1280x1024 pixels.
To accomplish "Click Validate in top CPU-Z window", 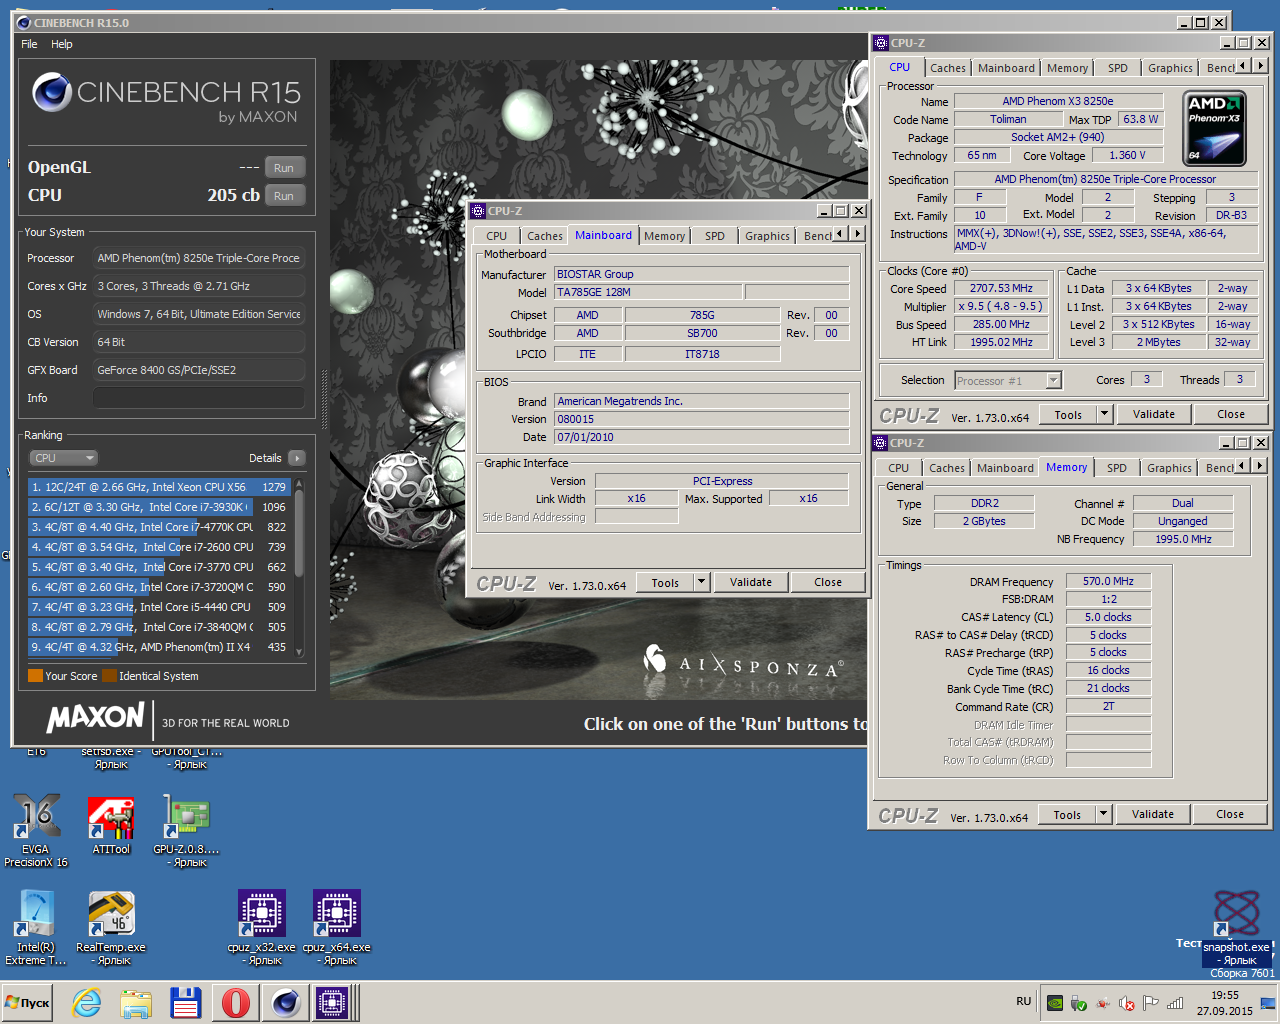I will 1154,414.
